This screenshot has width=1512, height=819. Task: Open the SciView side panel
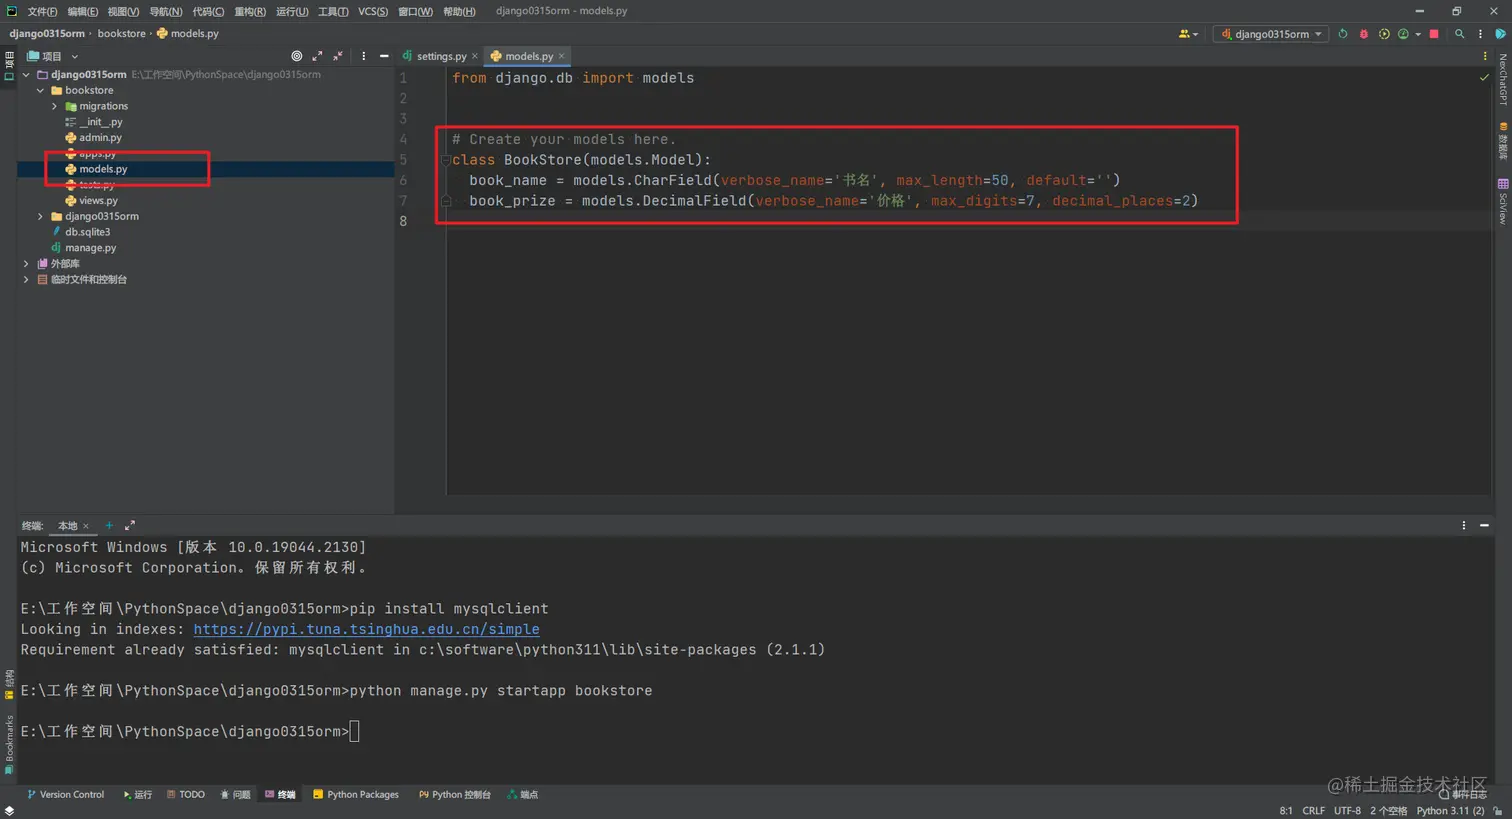tap(1502, 201)
